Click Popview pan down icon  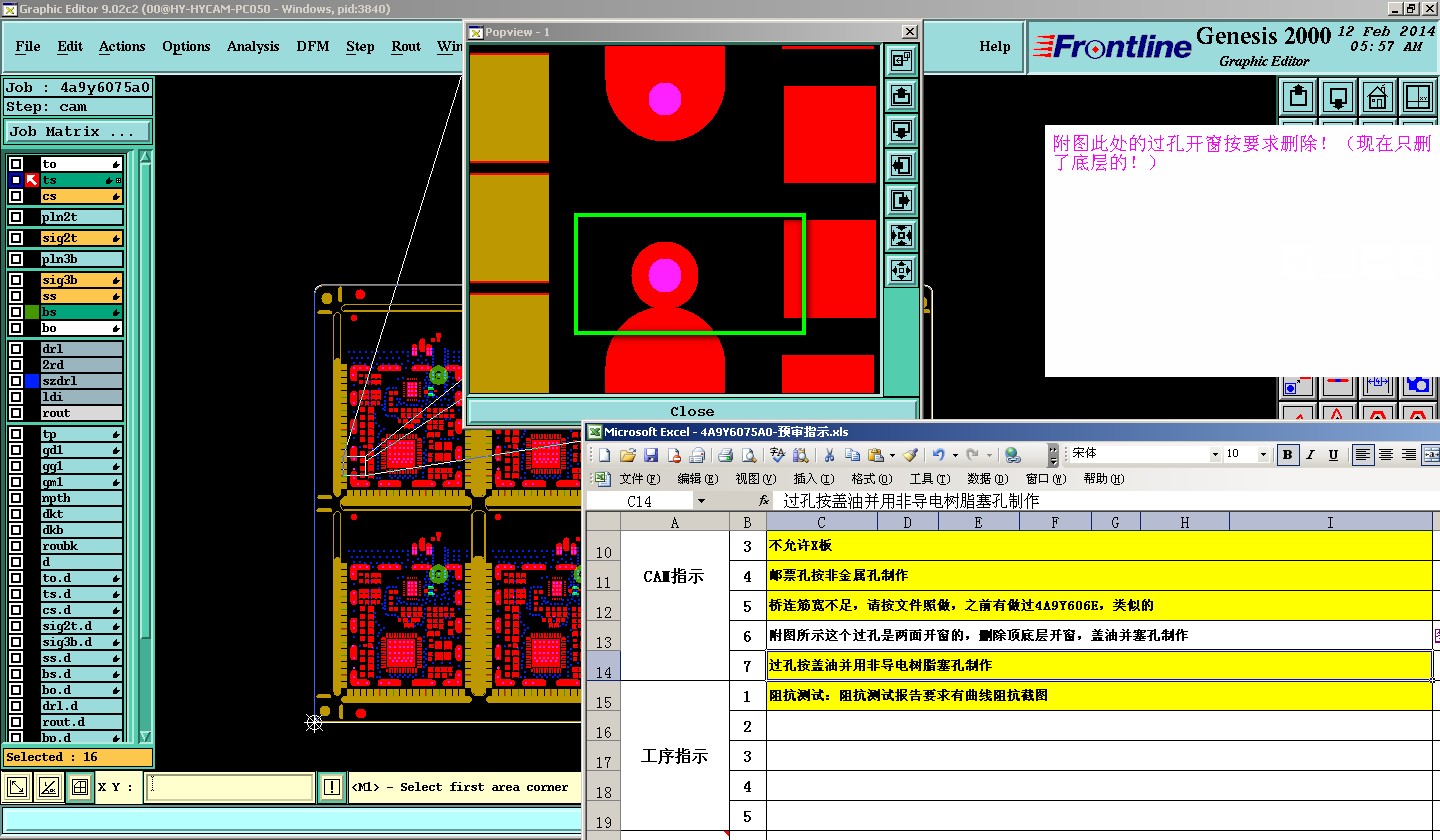pyautogui.click(x=901, y=131)
